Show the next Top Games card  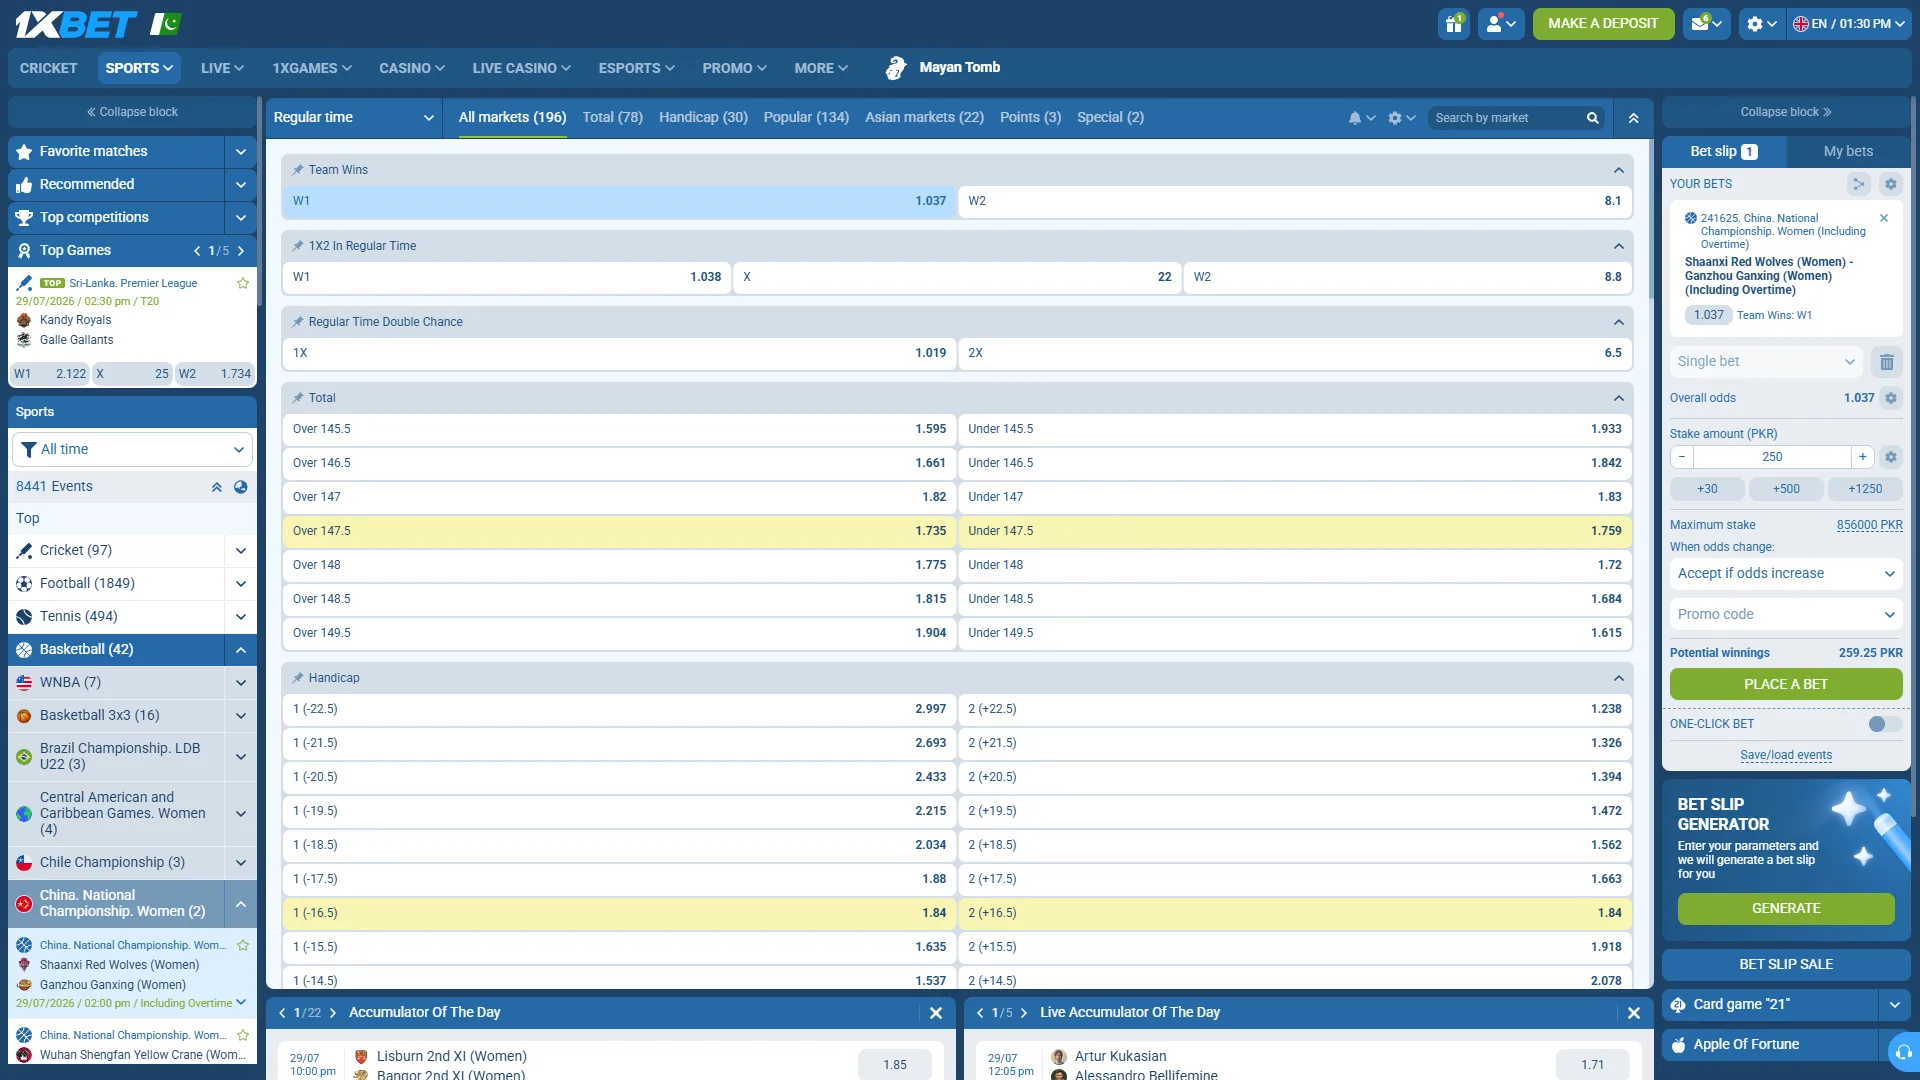click(x=241, y=251)
